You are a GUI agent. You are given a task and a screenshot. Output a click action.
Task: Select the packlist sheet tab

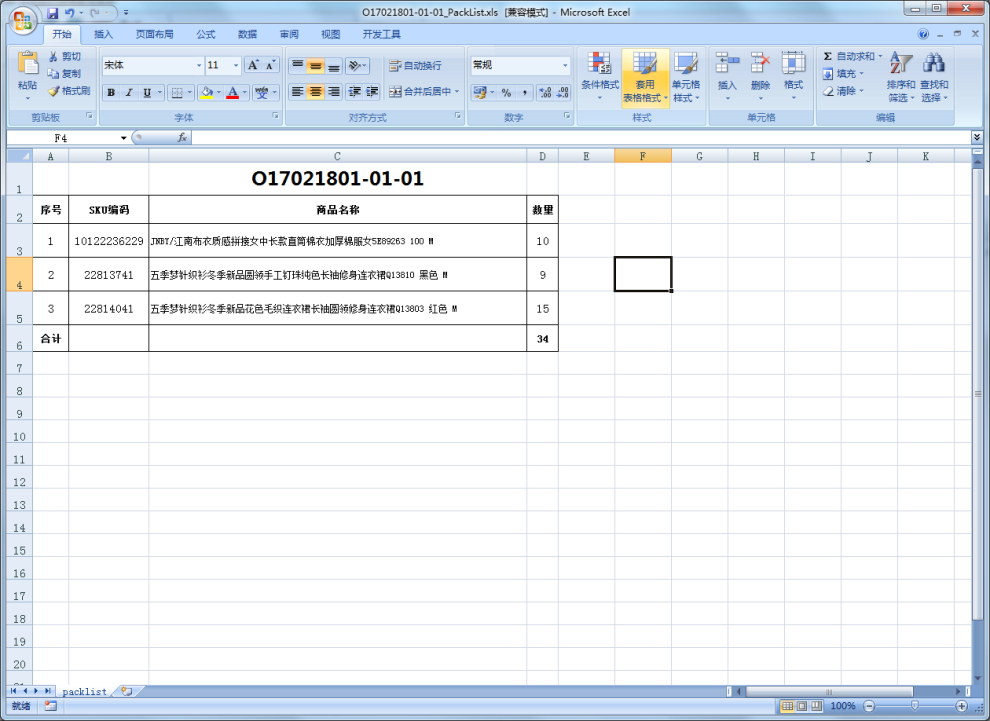[x=84, y=691]
